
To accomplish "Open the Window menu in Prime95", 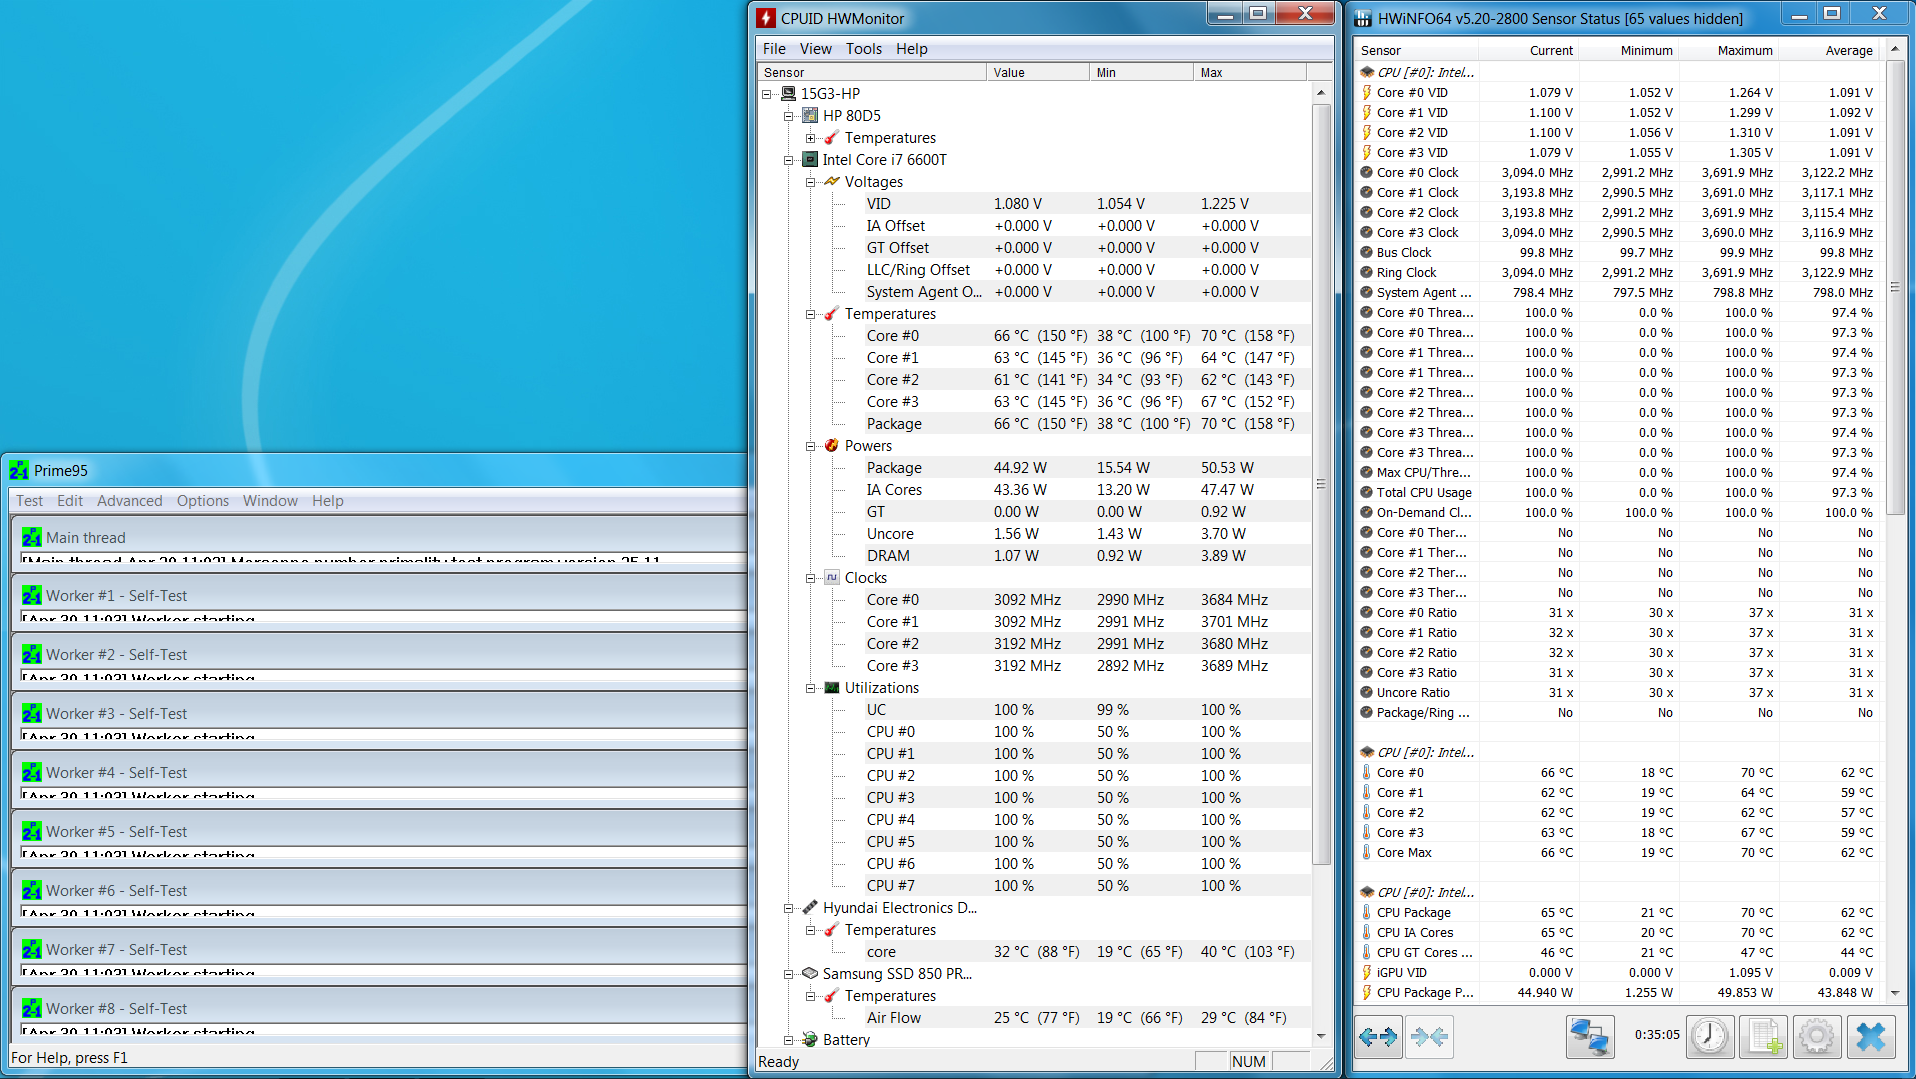I will [x=270, y=500].
